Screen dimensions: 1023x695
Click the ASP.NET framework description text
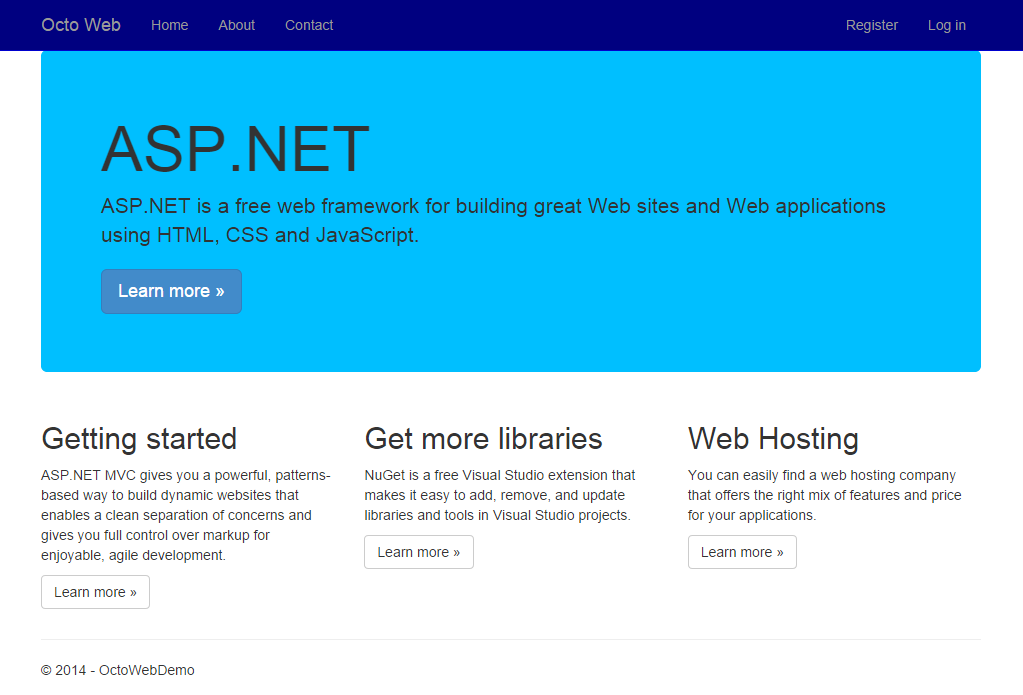point(492,220)
